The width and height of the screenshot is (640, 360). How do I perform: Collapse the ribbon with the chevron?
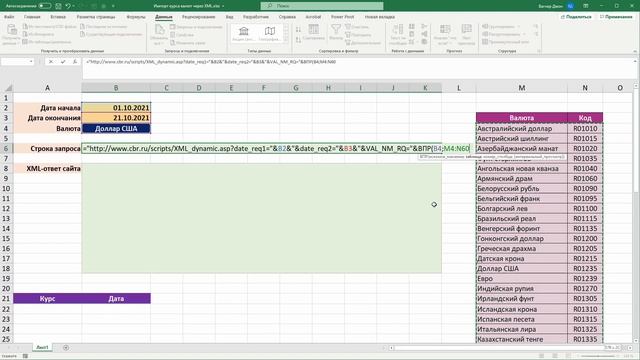[x=635, y=51]
